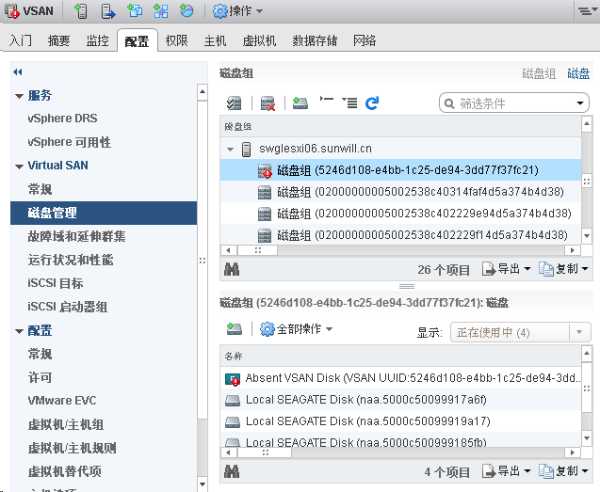Click the move hosts into cluster icon
The width and height of the screenshot is (600, 492).
pyautogui.click(x=108, y=11)
